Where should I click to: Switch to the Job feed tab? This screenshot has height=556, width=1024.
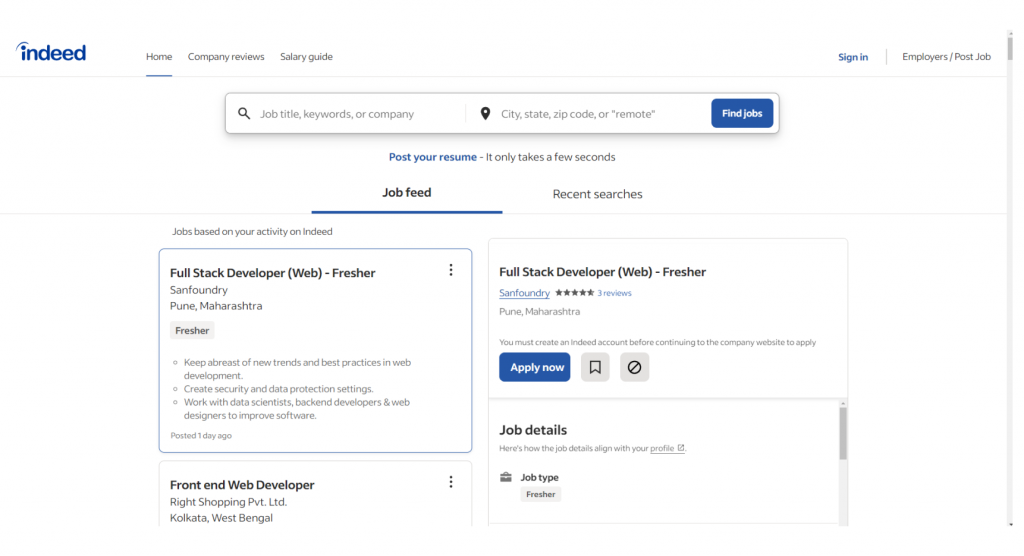407,193
